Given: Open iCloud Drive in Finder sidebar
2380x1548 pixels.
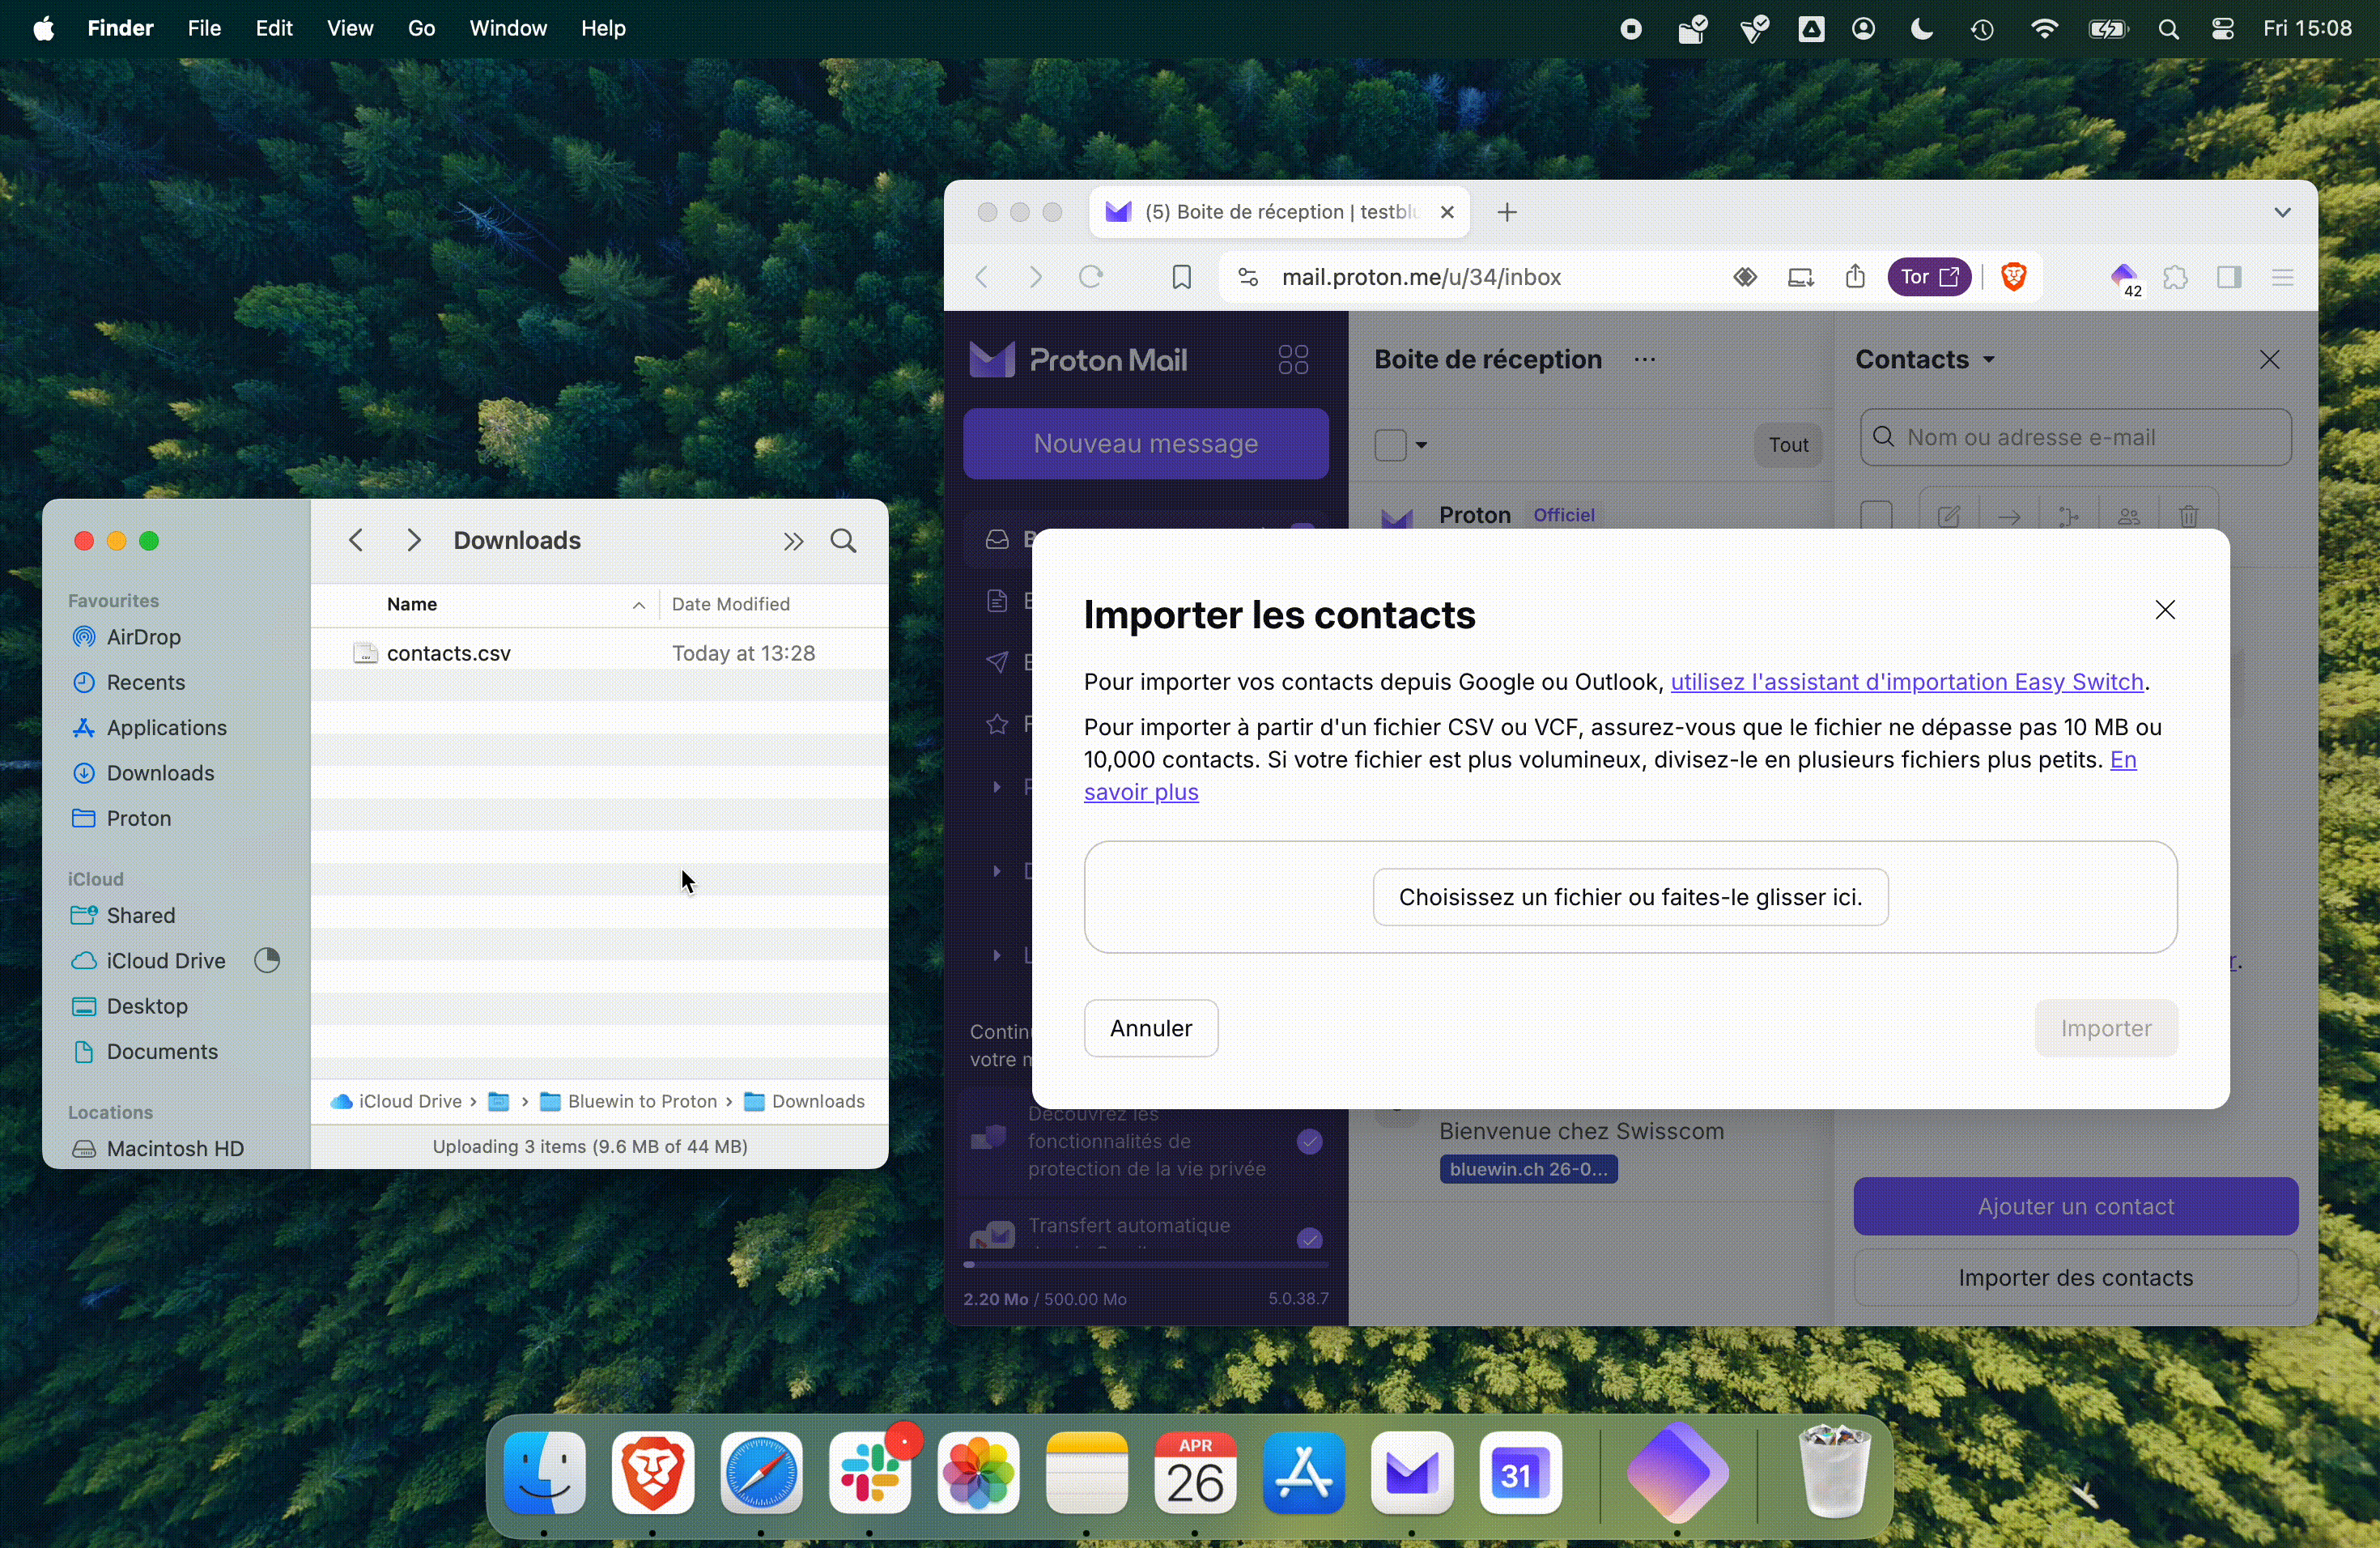Looking at the screenshot, I should [x=165, y=961].
